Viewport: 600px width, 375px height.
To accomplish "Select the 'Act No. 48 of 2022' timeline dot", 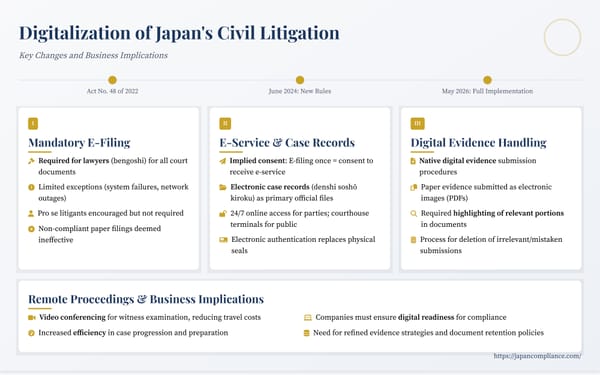I will coord(112,80).
